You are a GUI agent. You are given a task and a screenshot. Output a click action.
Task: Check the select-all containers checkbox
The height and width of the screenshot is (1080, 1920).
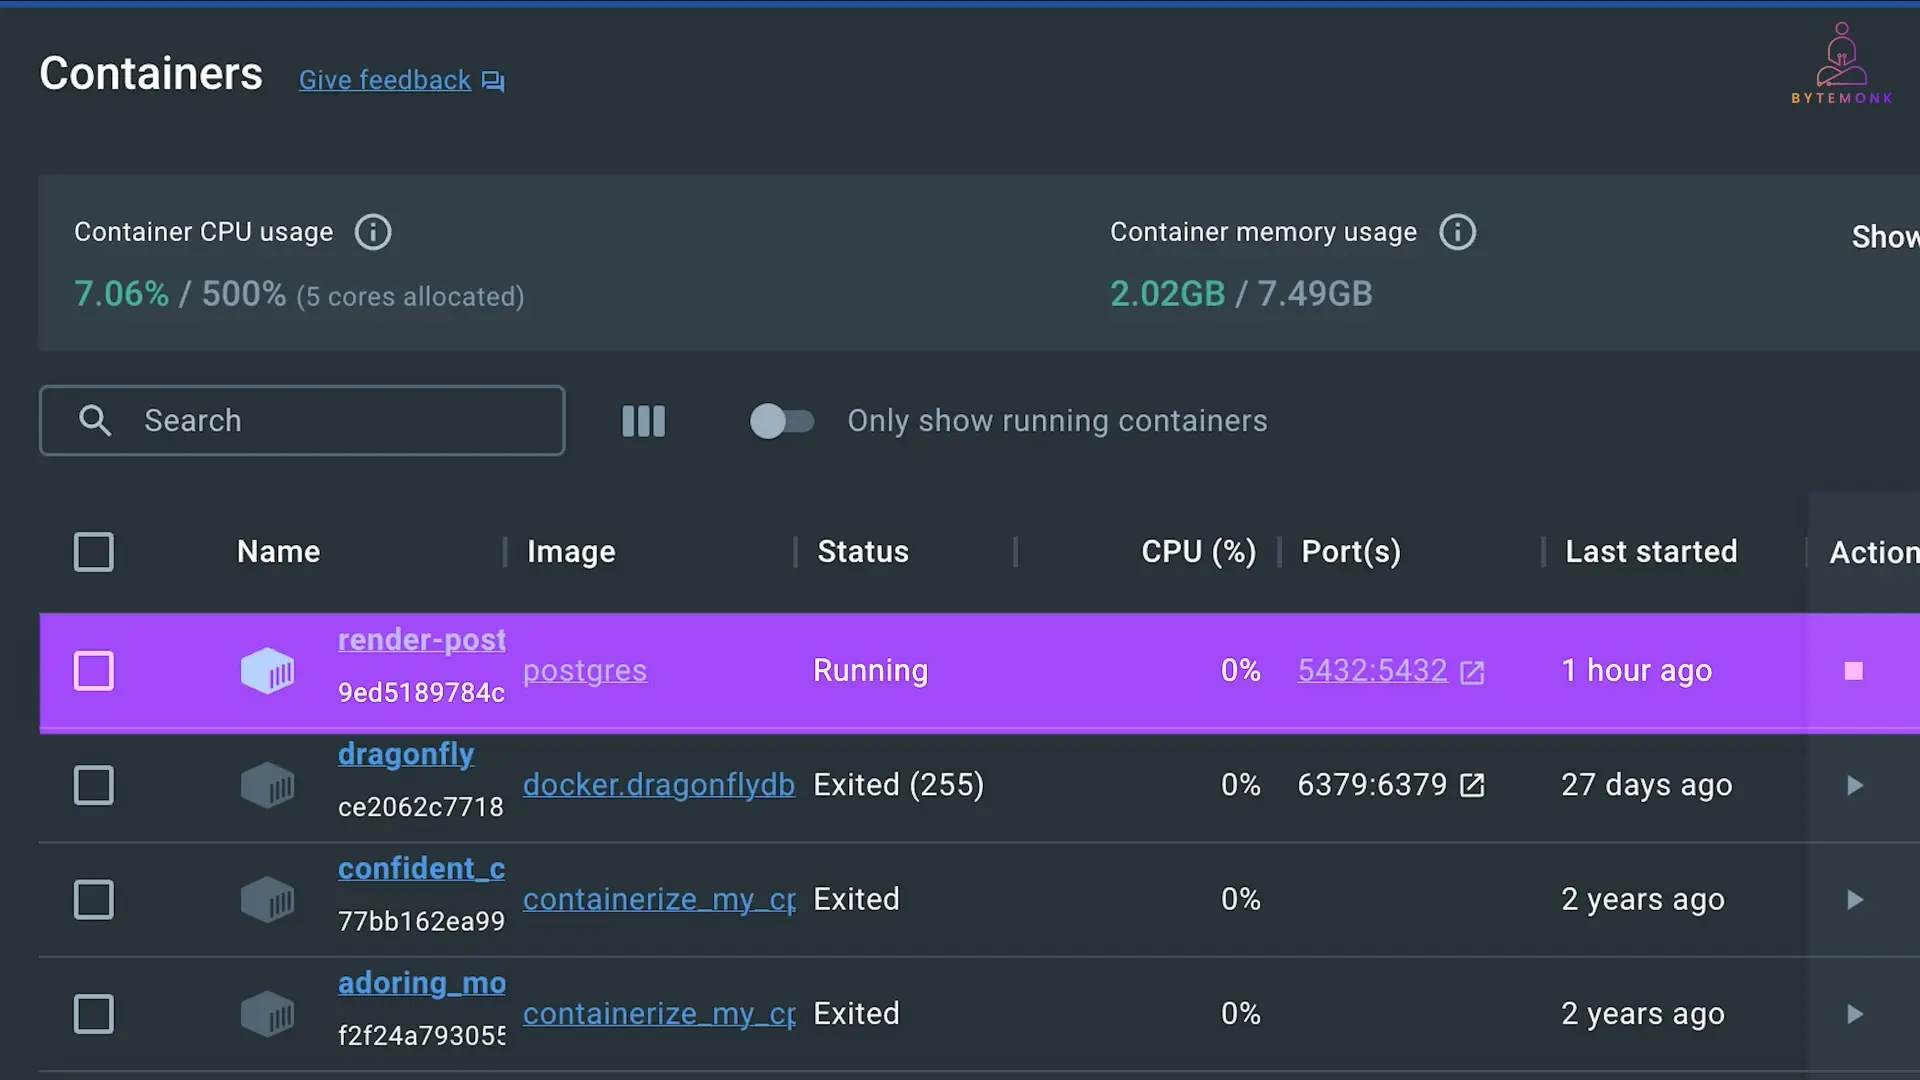tap(94, 552)
